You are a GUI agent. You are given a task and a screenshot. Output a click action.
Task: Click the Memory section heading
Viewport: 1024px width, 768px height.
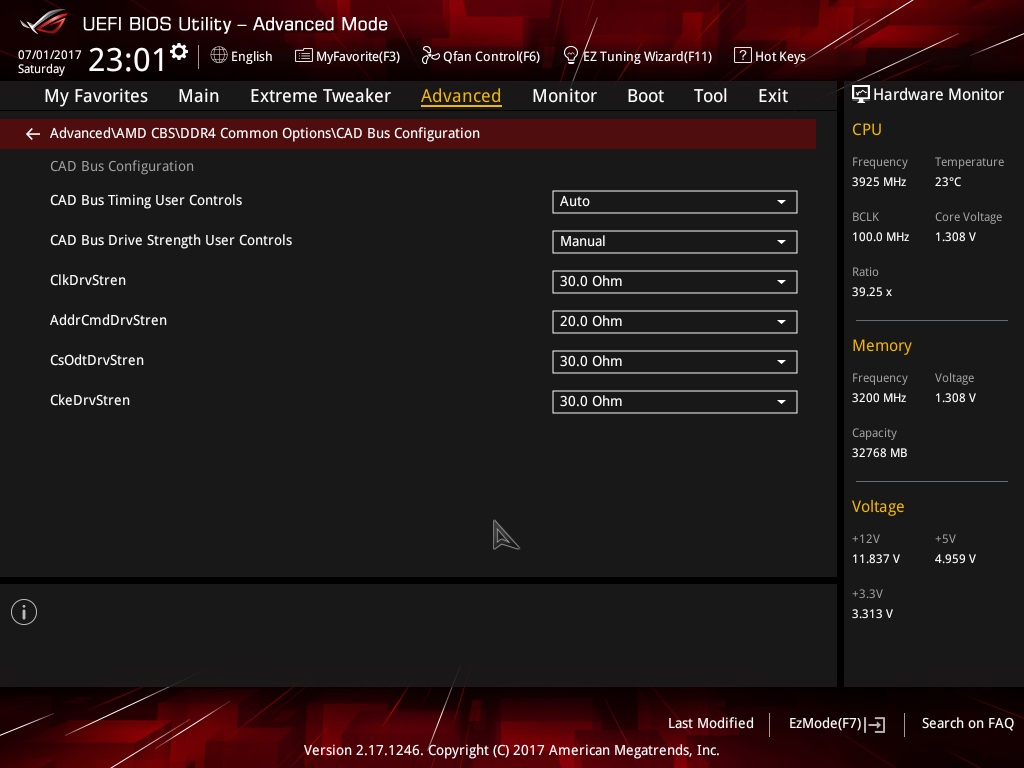882,345
